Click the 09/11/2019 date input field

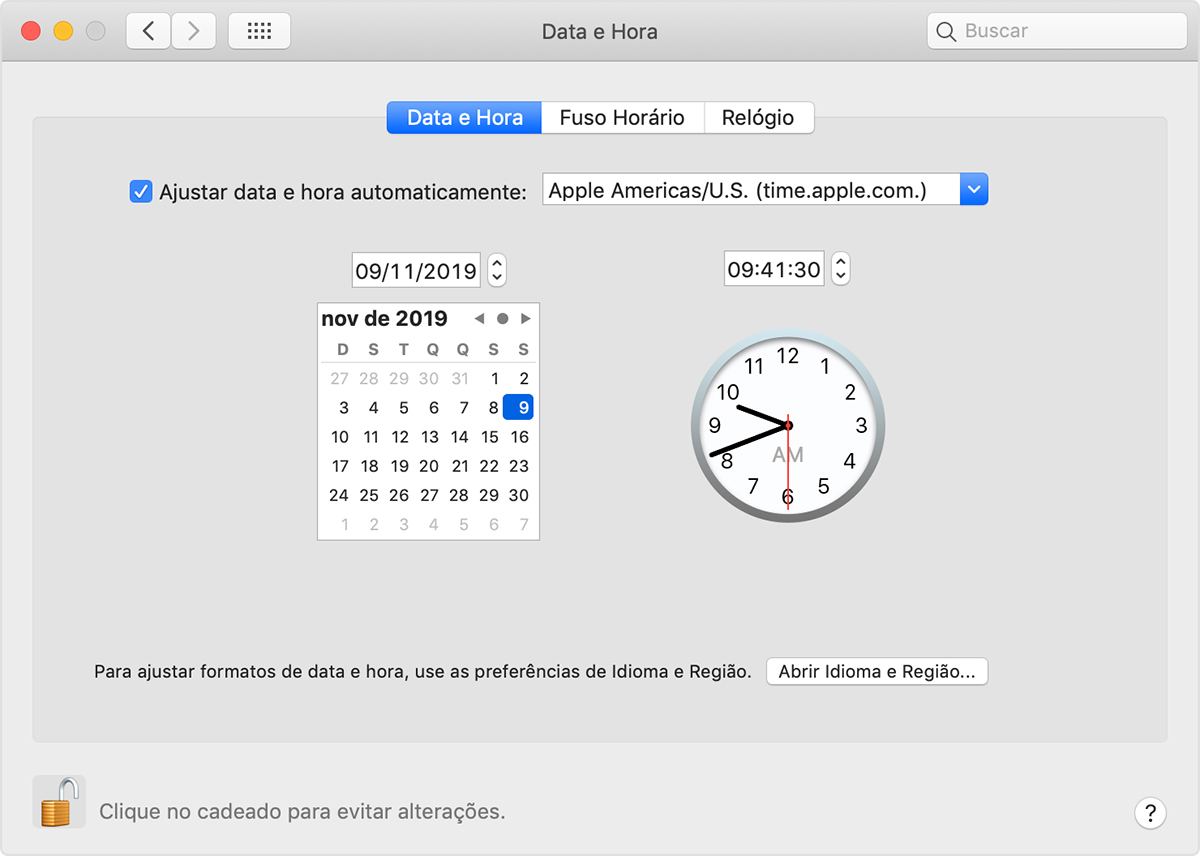point(416,270)
